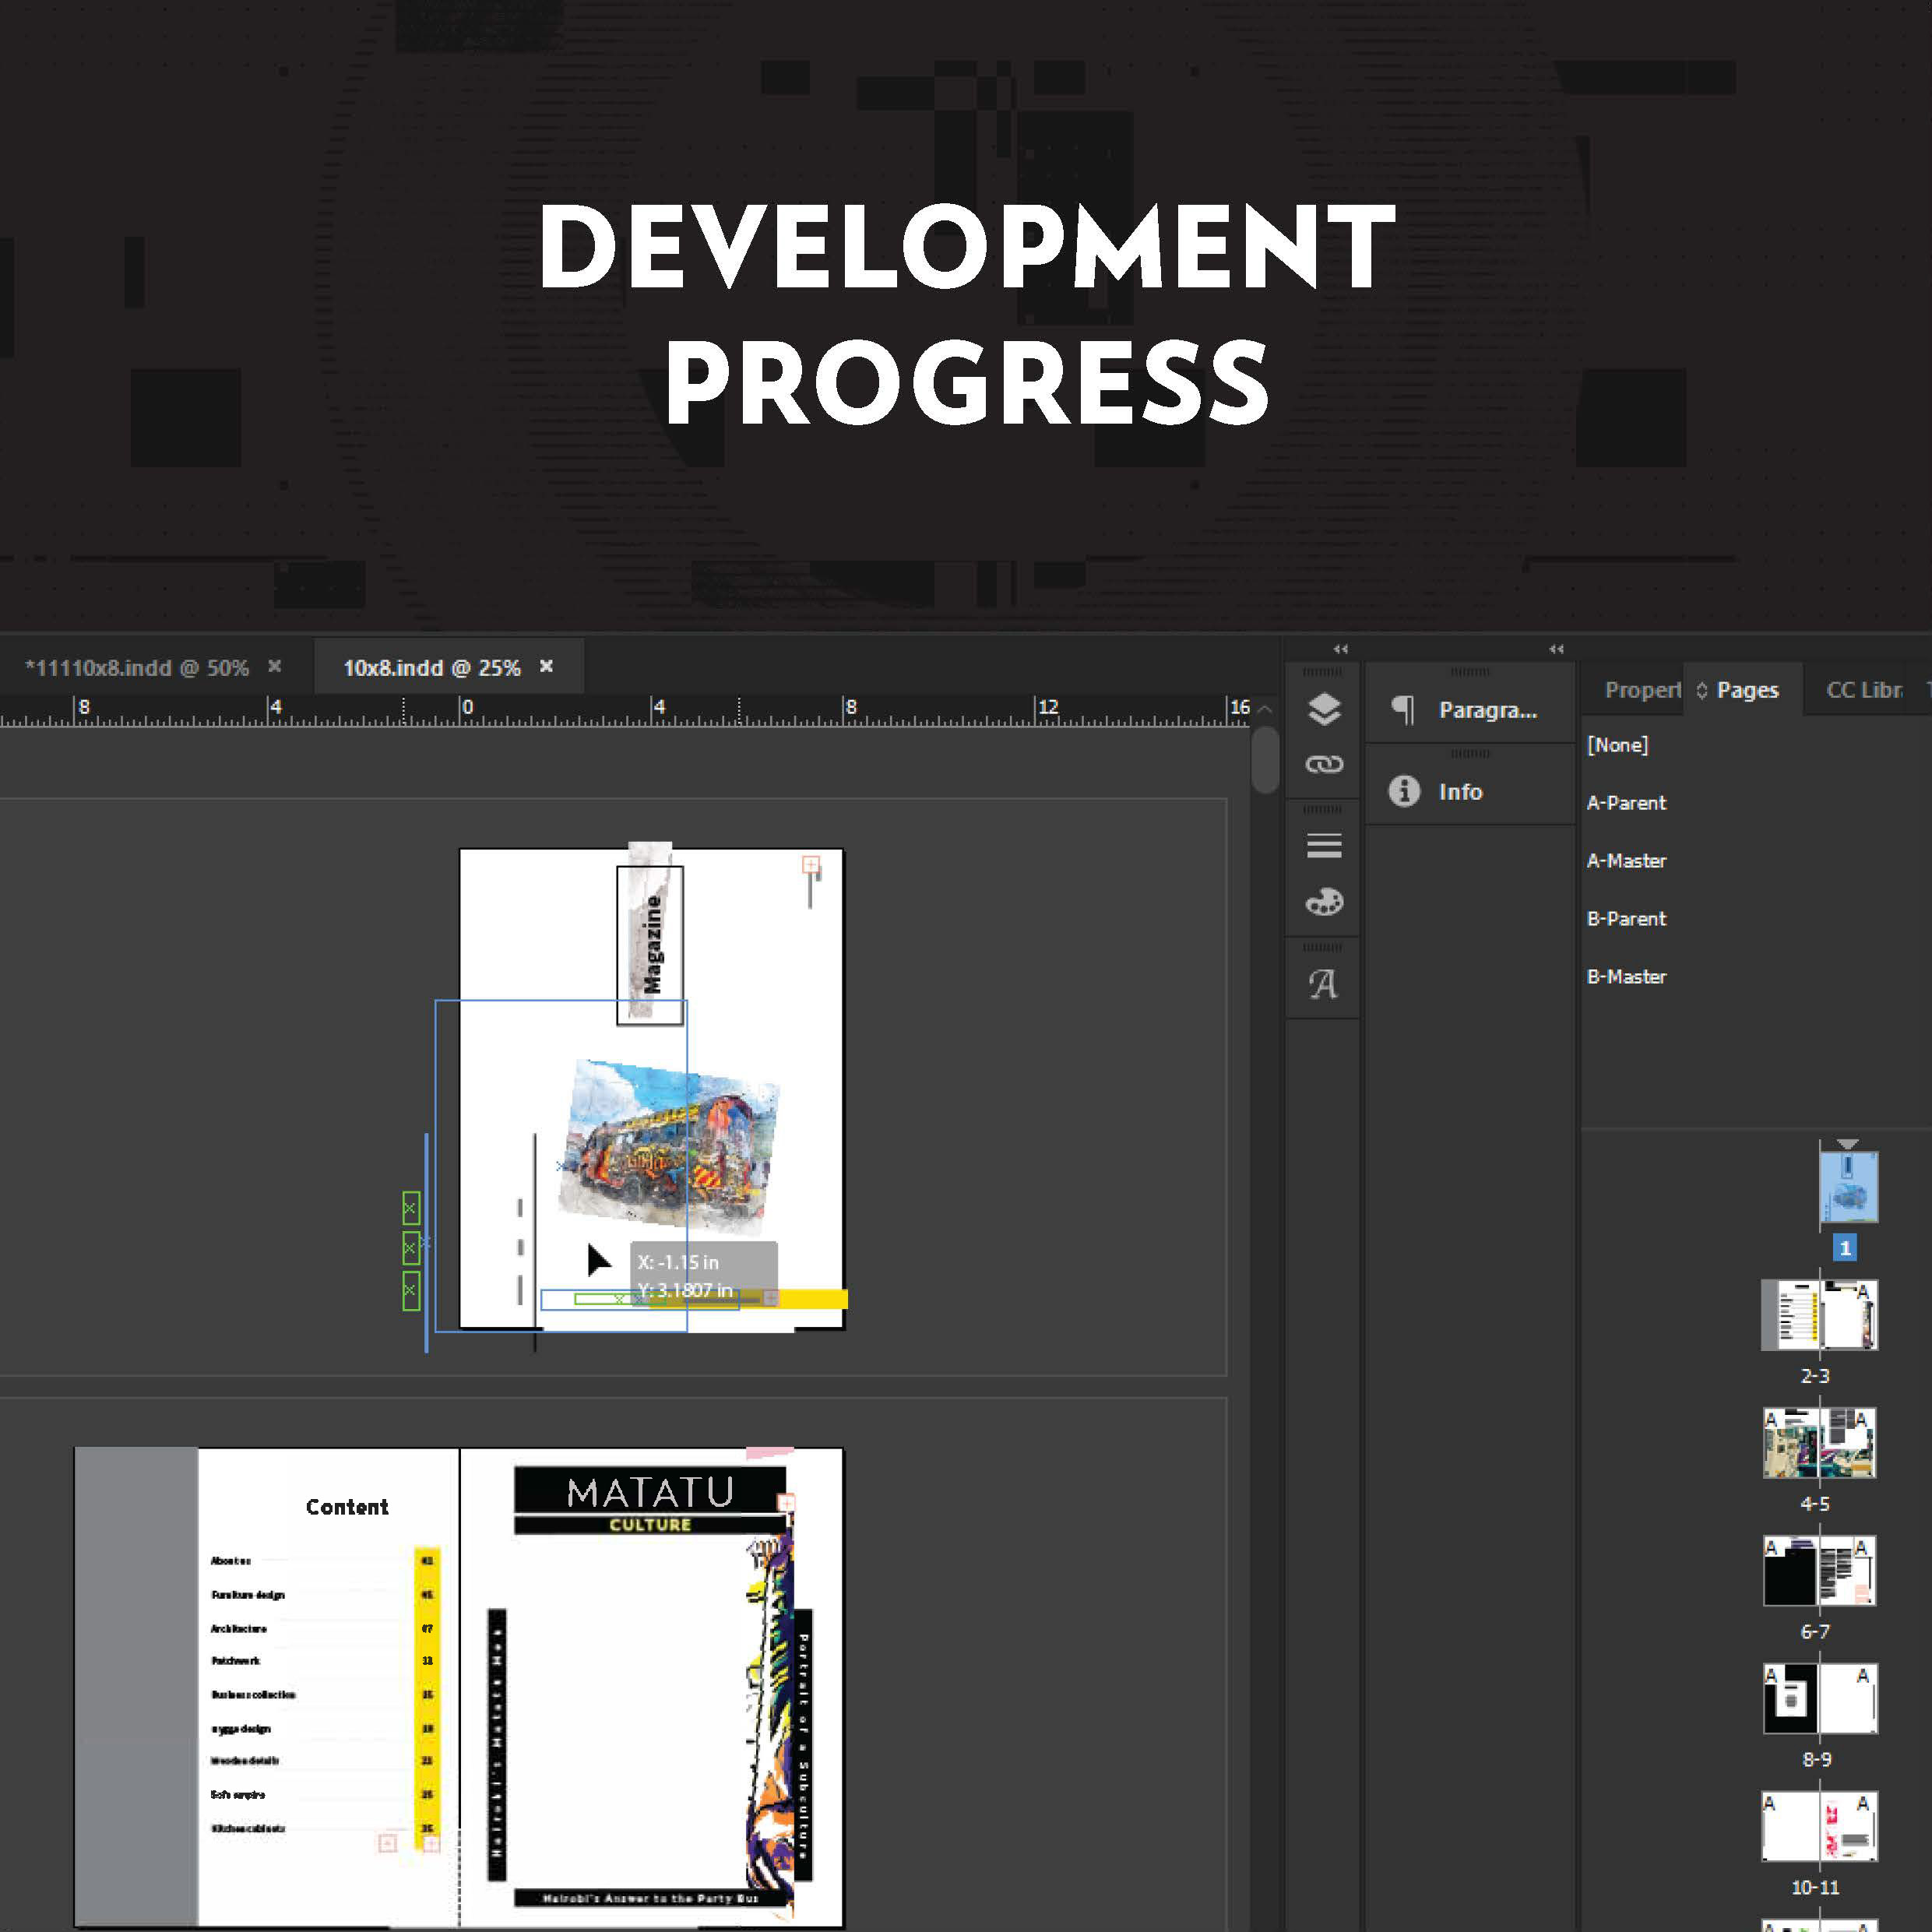Viewport: 1932px width, 1932px height.
Task: Click the Magazine text frame on cover
Action: [x=650, y=945]
